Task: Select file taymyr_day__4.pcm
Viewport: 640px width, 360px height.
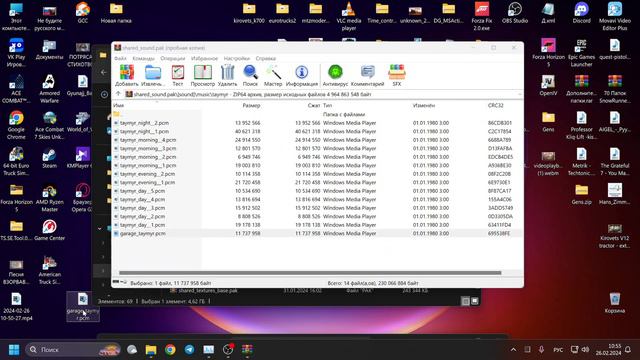Action: tap(317, 200)
